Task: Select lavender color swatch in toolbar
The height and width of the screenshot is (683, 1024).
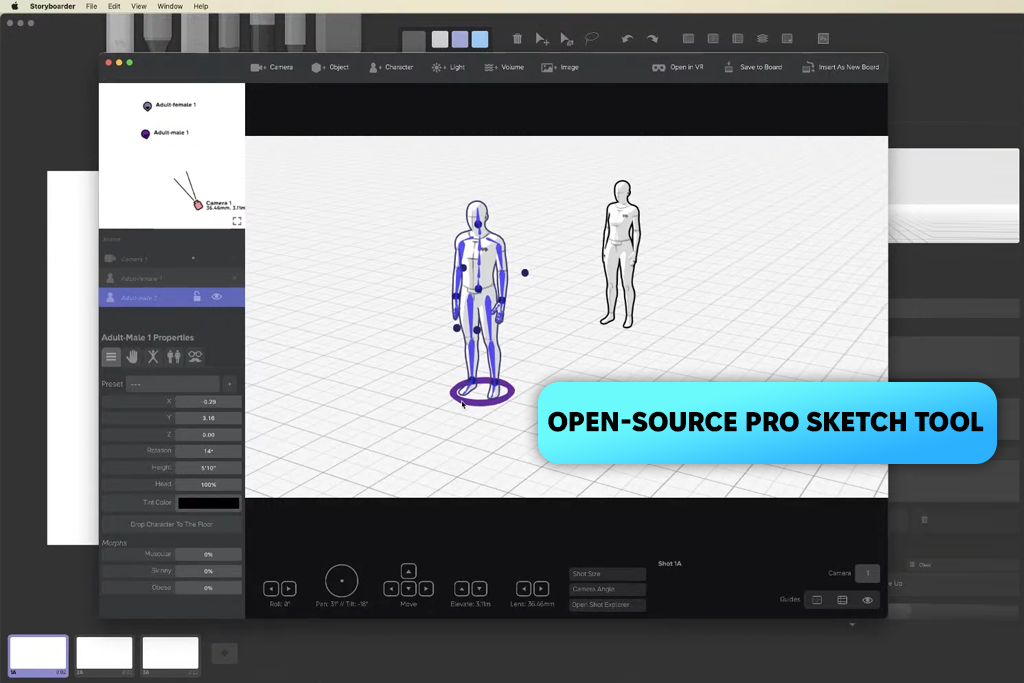Action: 460,39
